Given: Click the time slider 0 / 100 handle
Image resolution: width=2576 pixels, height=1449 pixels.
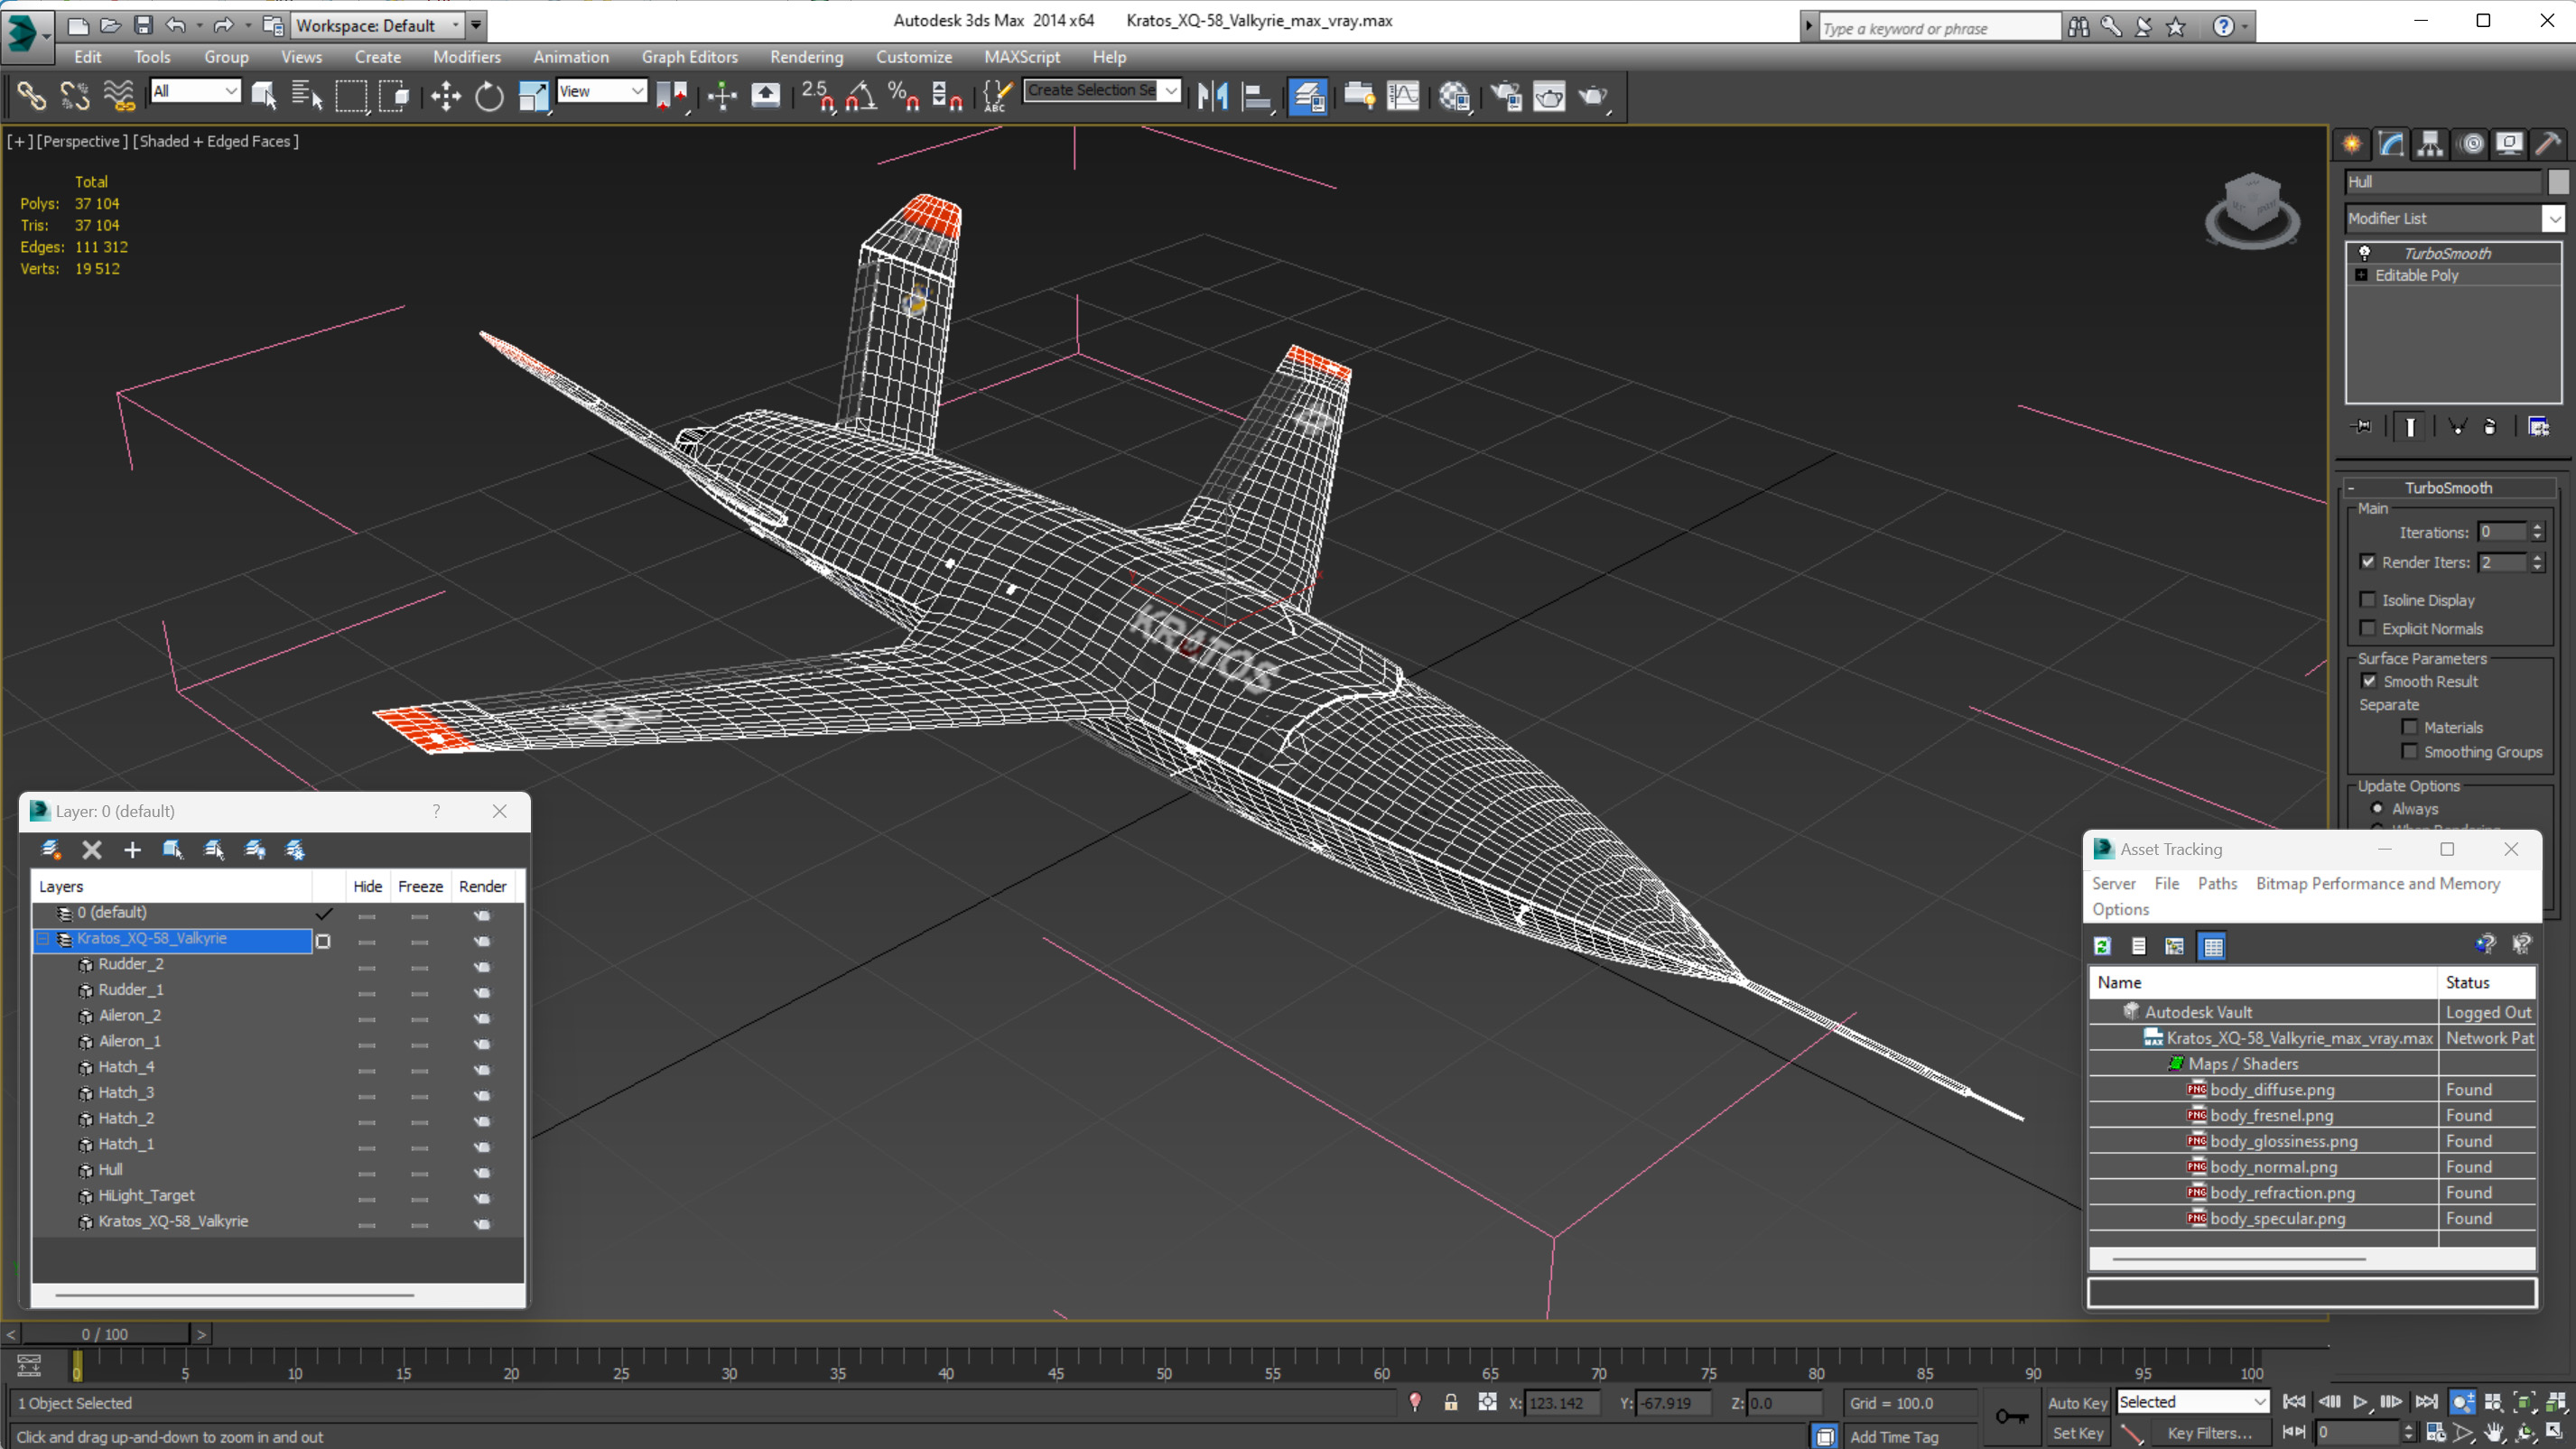Looking at the screenshot, I should (105, 1334).
